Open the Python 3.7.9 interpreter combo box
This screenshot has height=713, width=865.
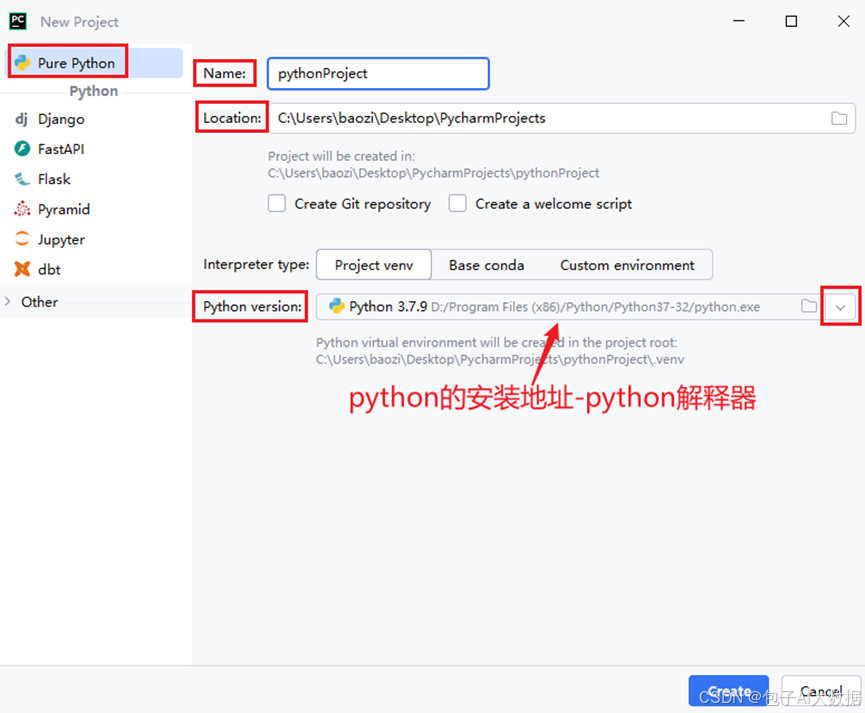tap(570, 307)
